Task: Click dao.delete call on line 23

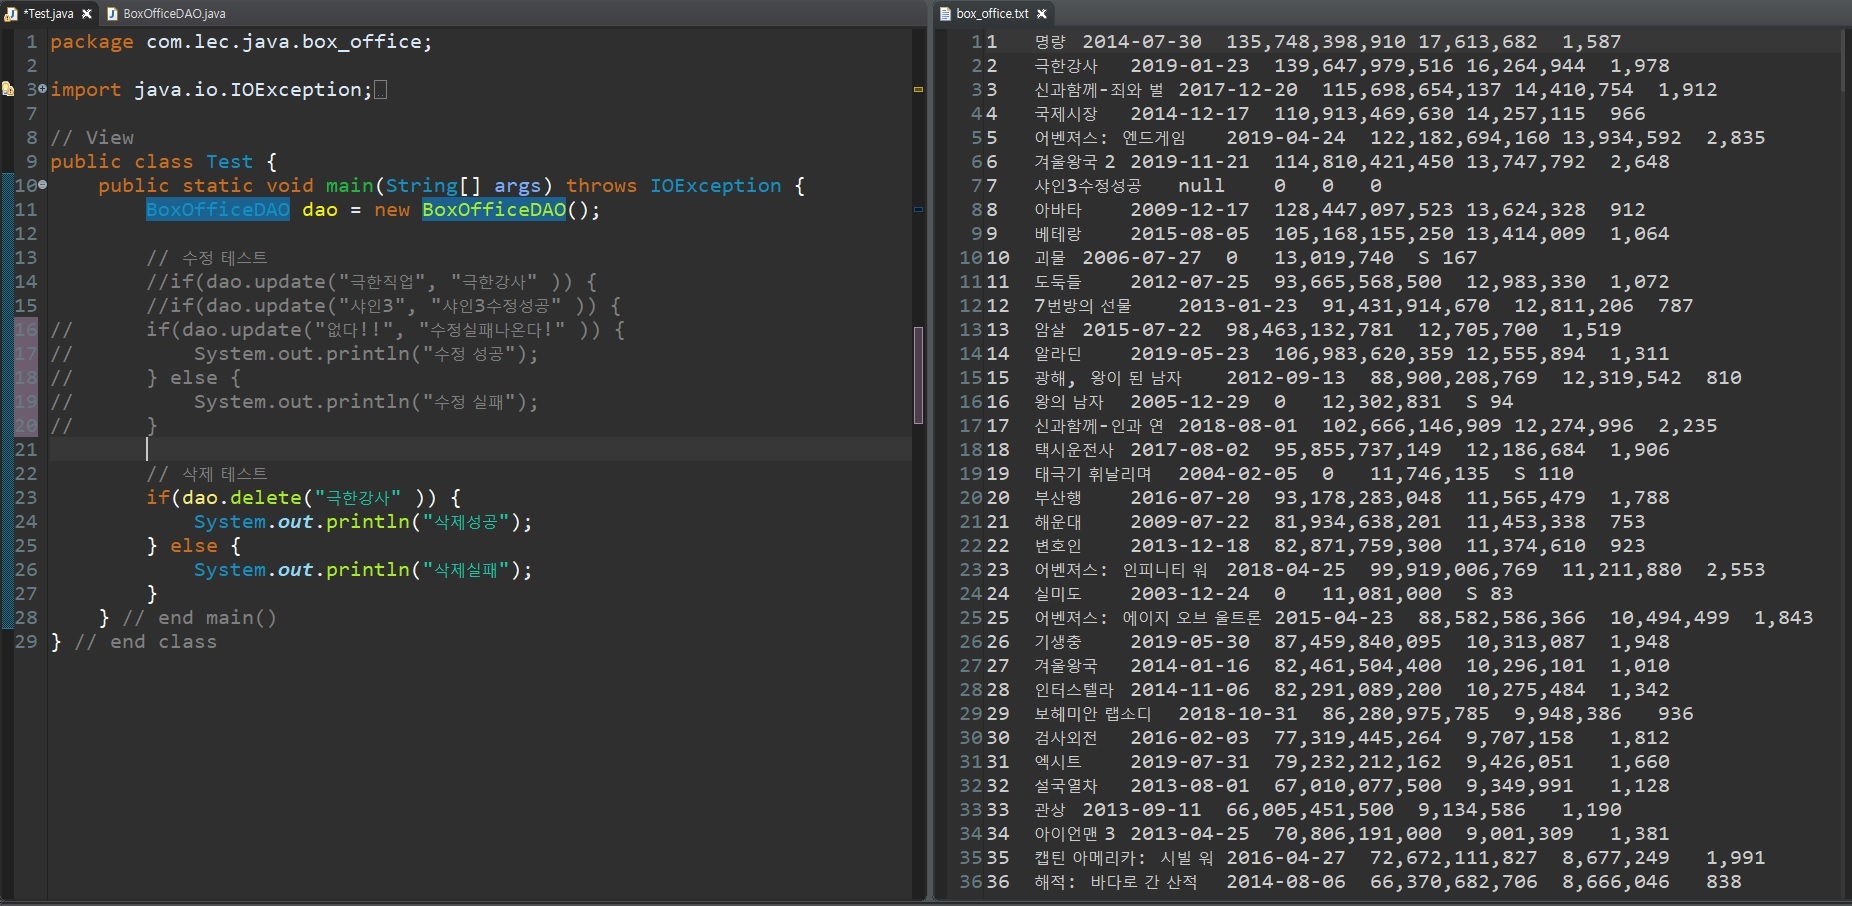Action: pos(242,497)
